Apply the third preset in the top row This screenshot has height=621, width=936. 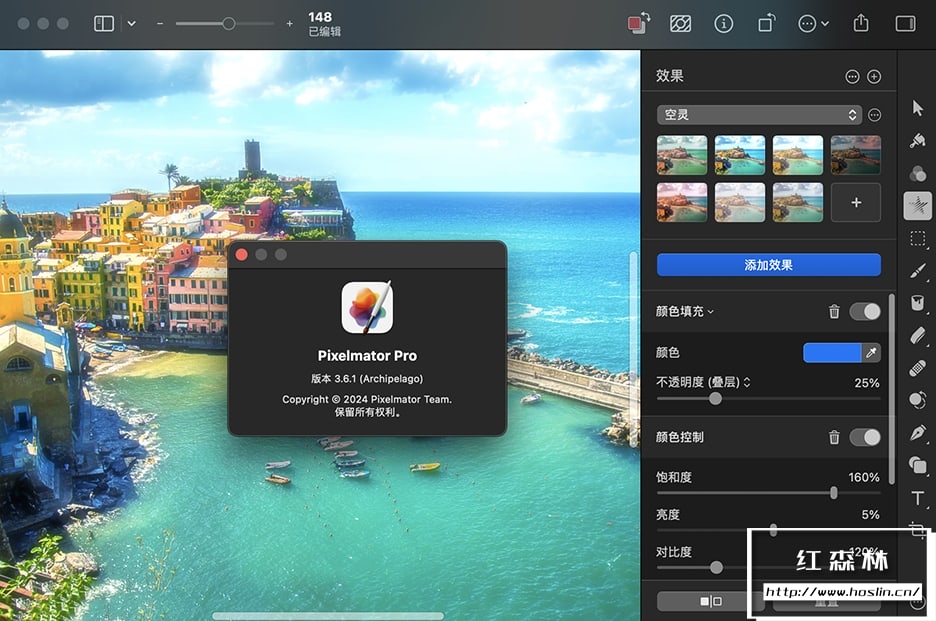click(x=798, y=155)
